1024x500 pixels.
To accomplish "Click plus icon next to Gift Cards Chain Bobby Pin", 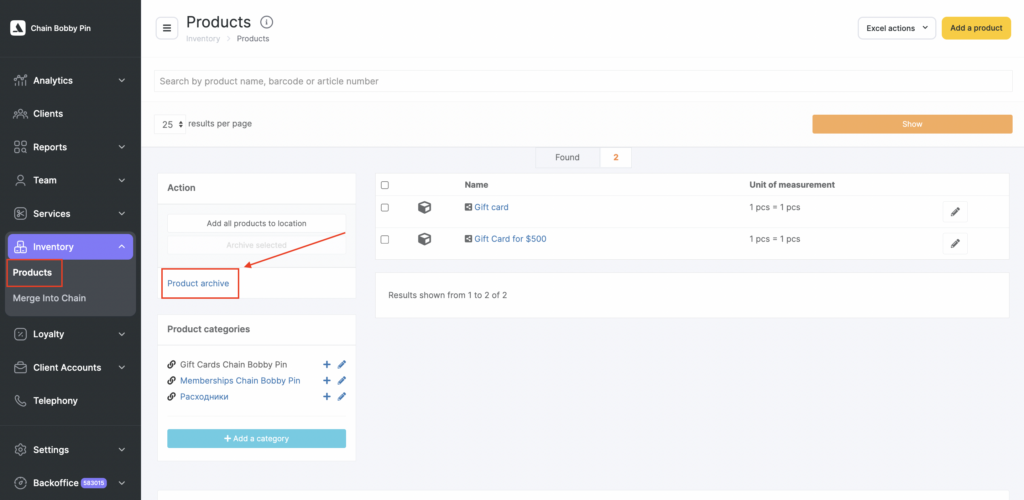I will point(327,365).
